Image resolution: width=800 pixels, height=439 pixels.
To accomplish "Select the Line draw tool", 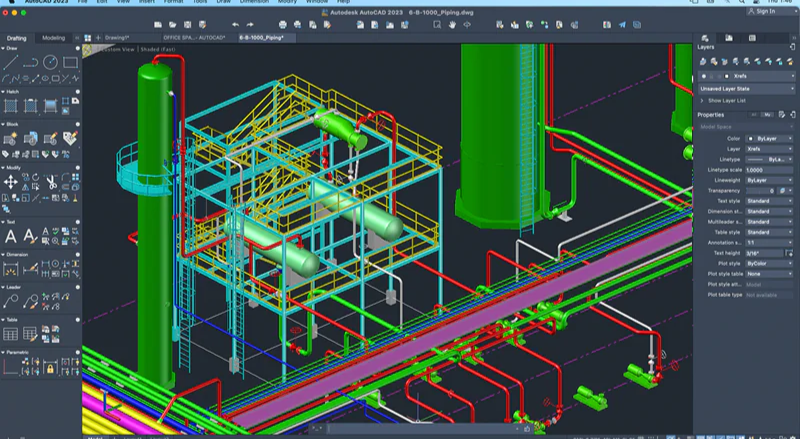I will click(x=10, y=62).
